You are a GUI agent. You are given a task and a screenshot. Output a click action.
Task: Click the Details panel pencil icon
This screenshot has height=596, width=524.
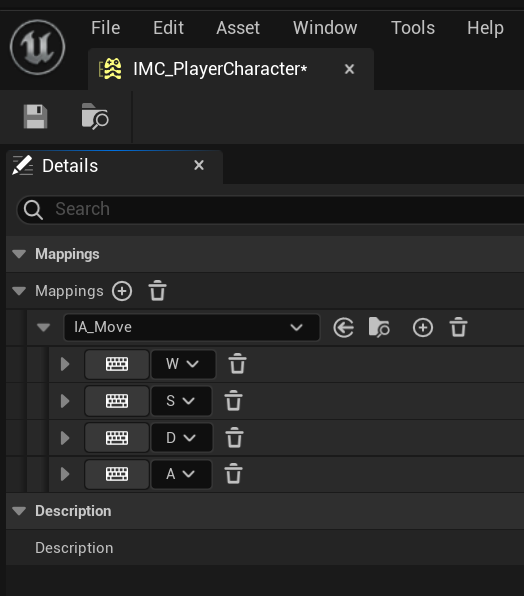(22, 165)
